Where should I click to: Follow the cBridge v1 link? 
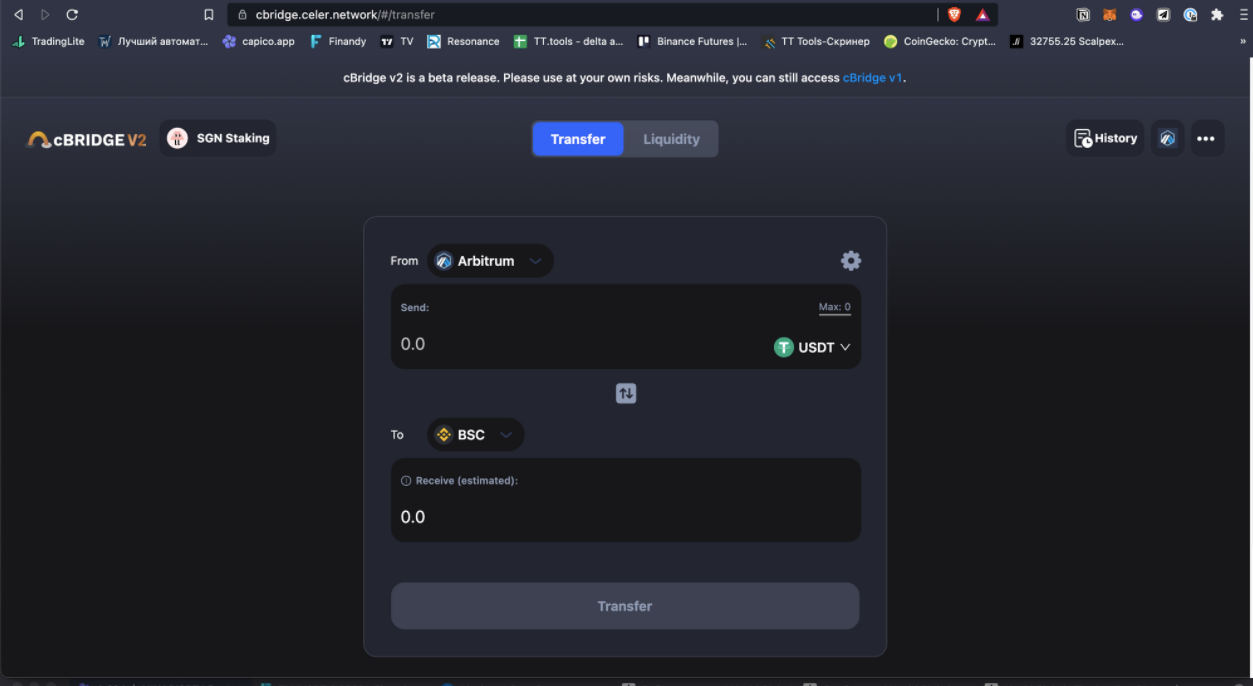[873, 78]
